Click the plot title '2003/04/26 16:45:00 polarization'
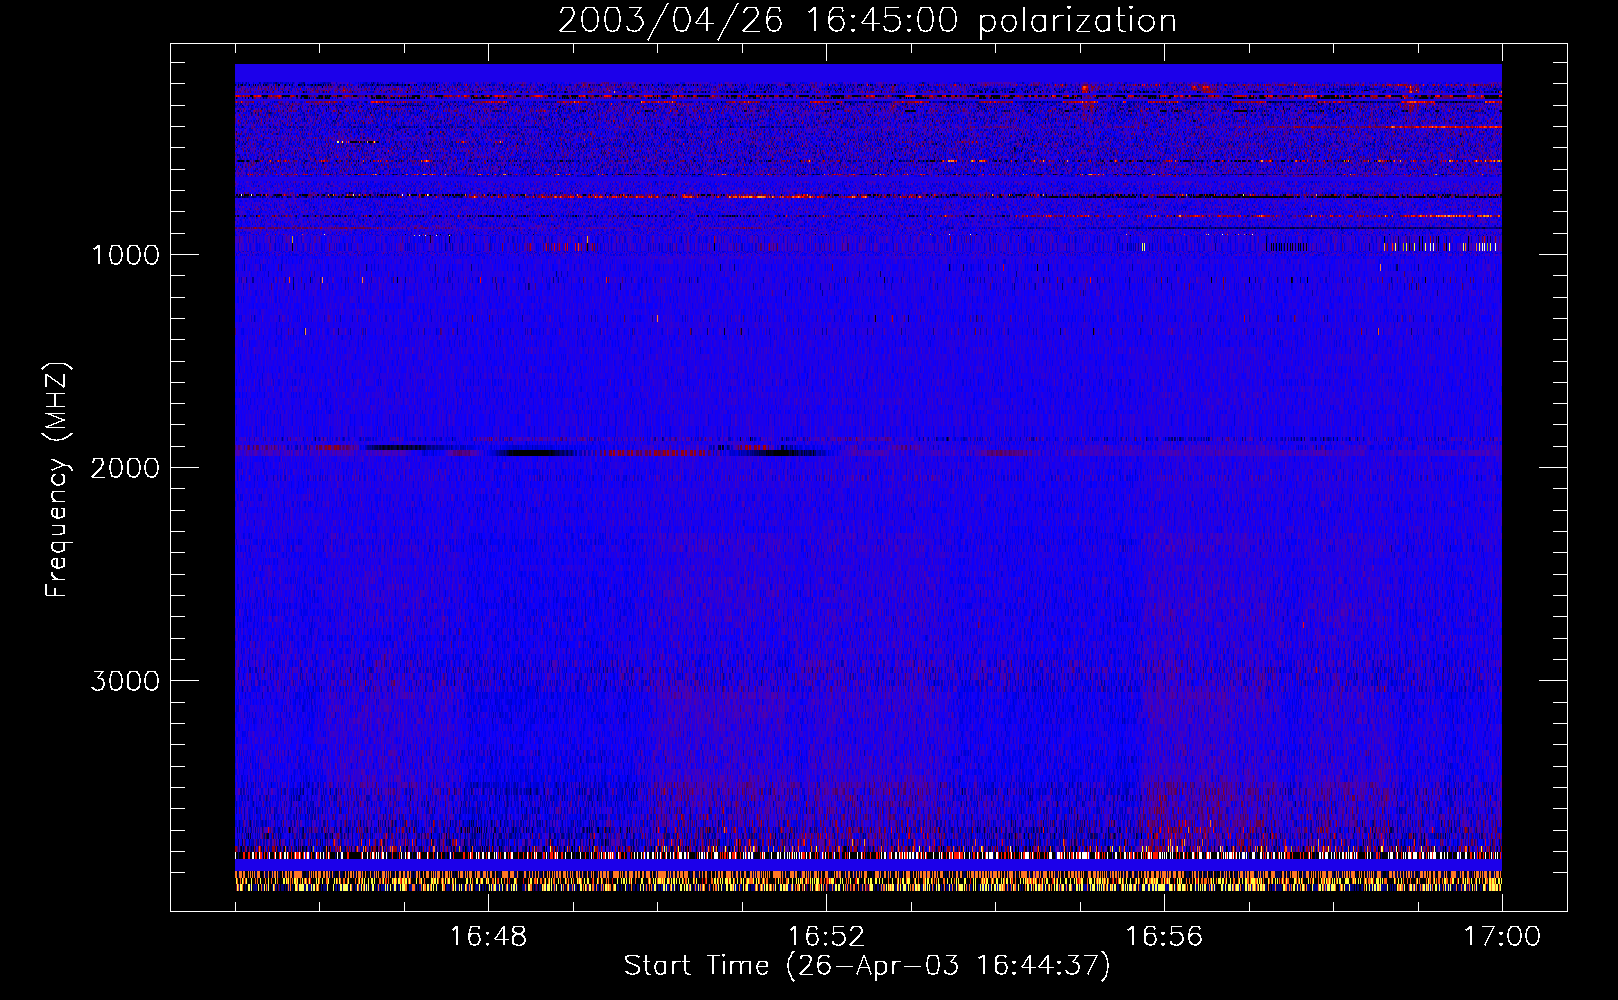Screen dimensions: 1618x1000 coord(867,21)
